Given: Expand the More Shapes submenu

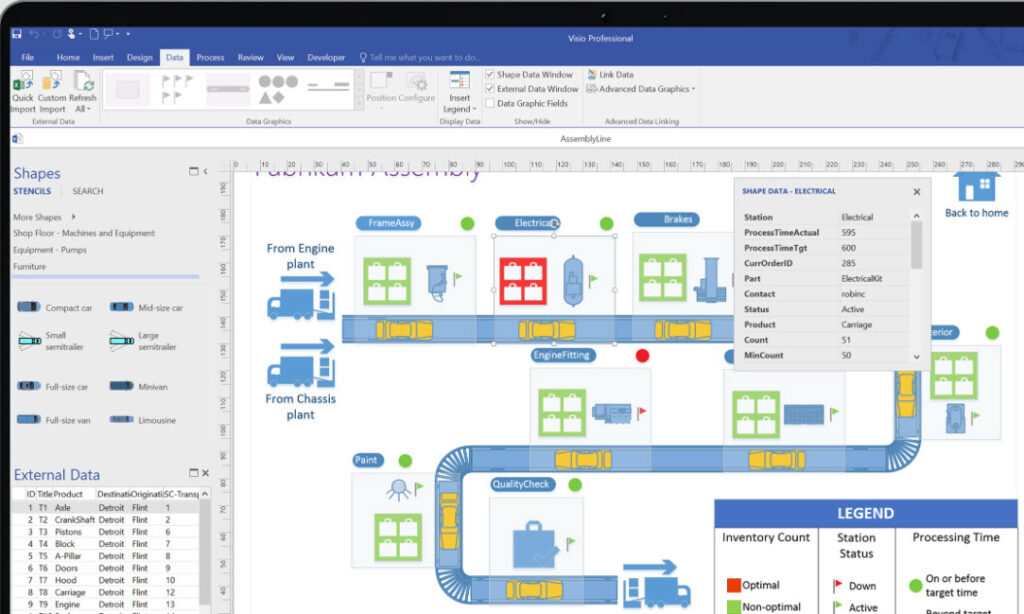Looking at the screenshot, I should 73,216.
